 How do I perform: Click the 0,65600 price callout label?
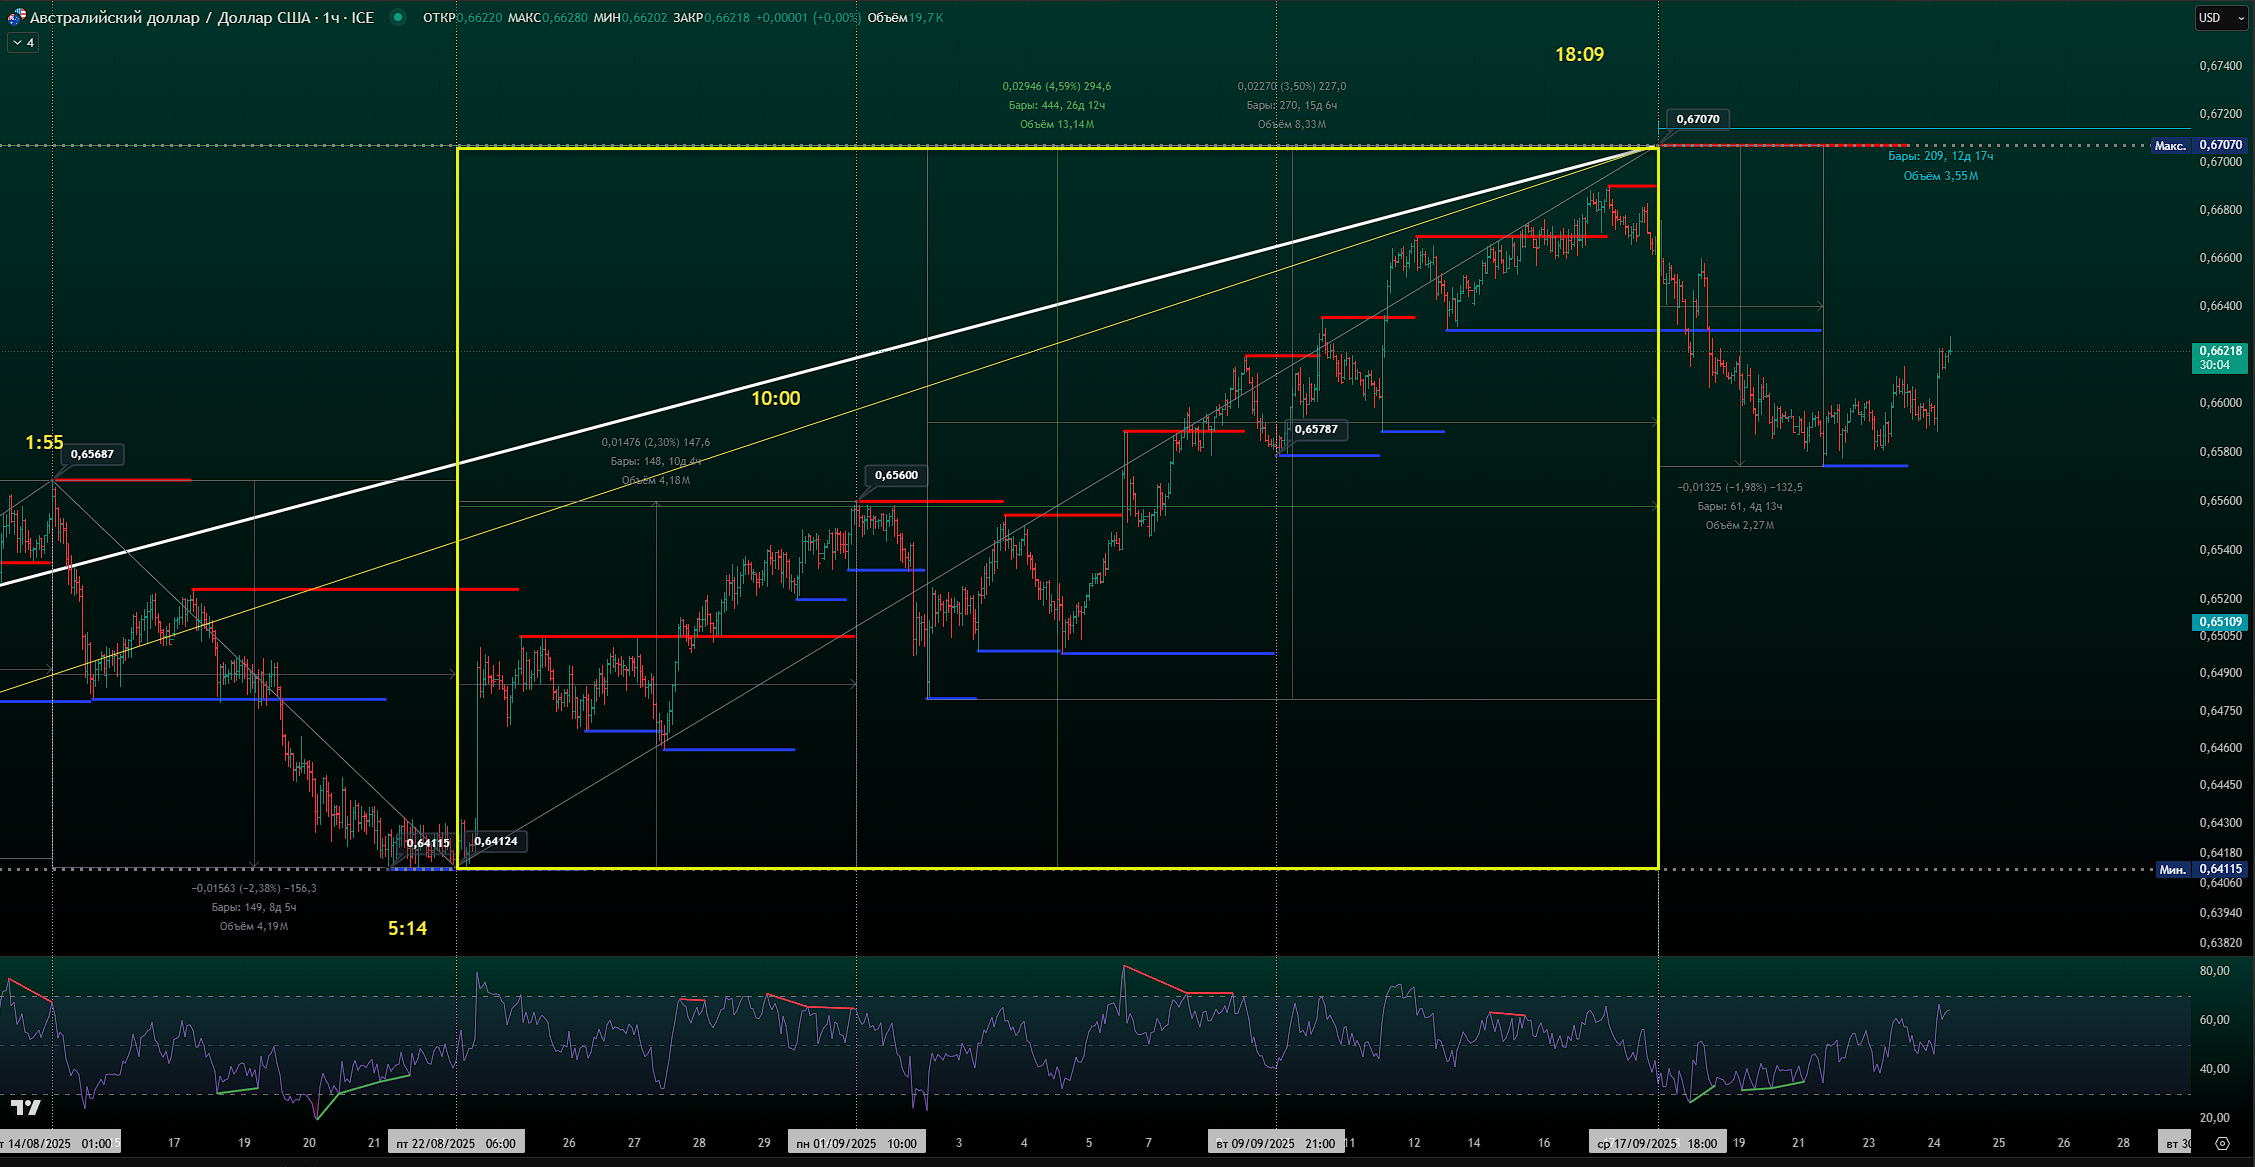(x=895, y=475)
